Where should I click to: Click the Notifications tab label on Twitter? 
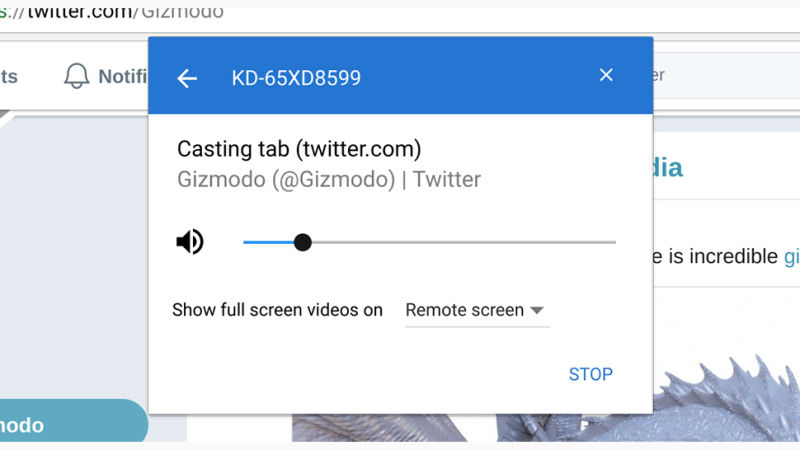(x=123, y=77)
